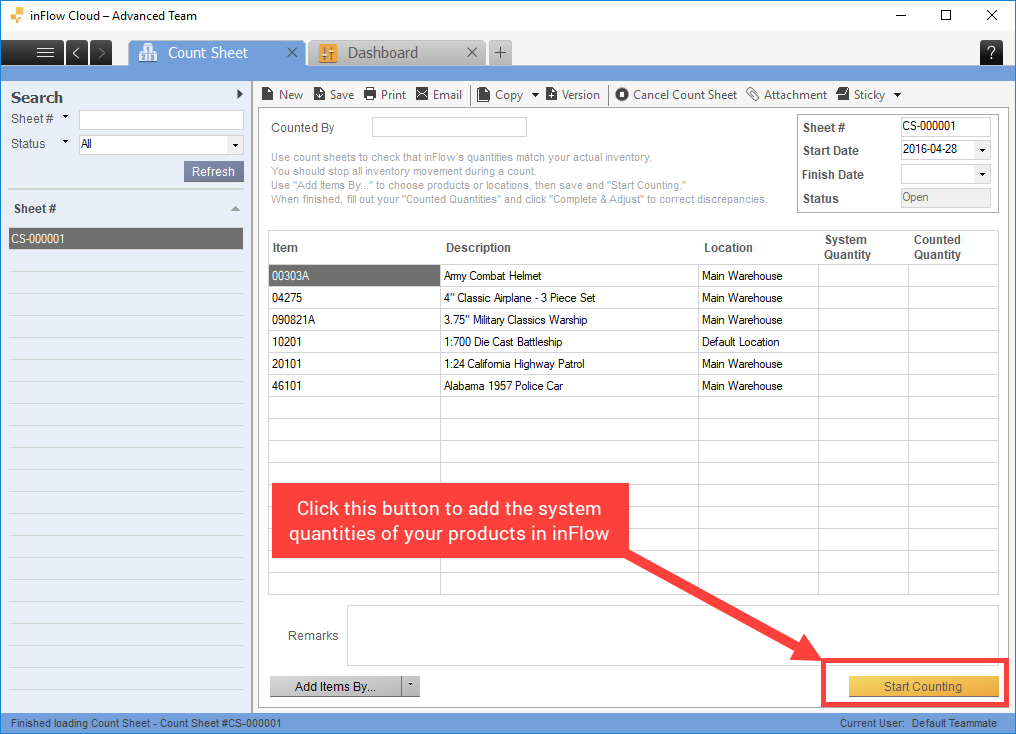
Task: Click Counted Quantity cell for item 00303A
Action: click(x=953, y=276)
